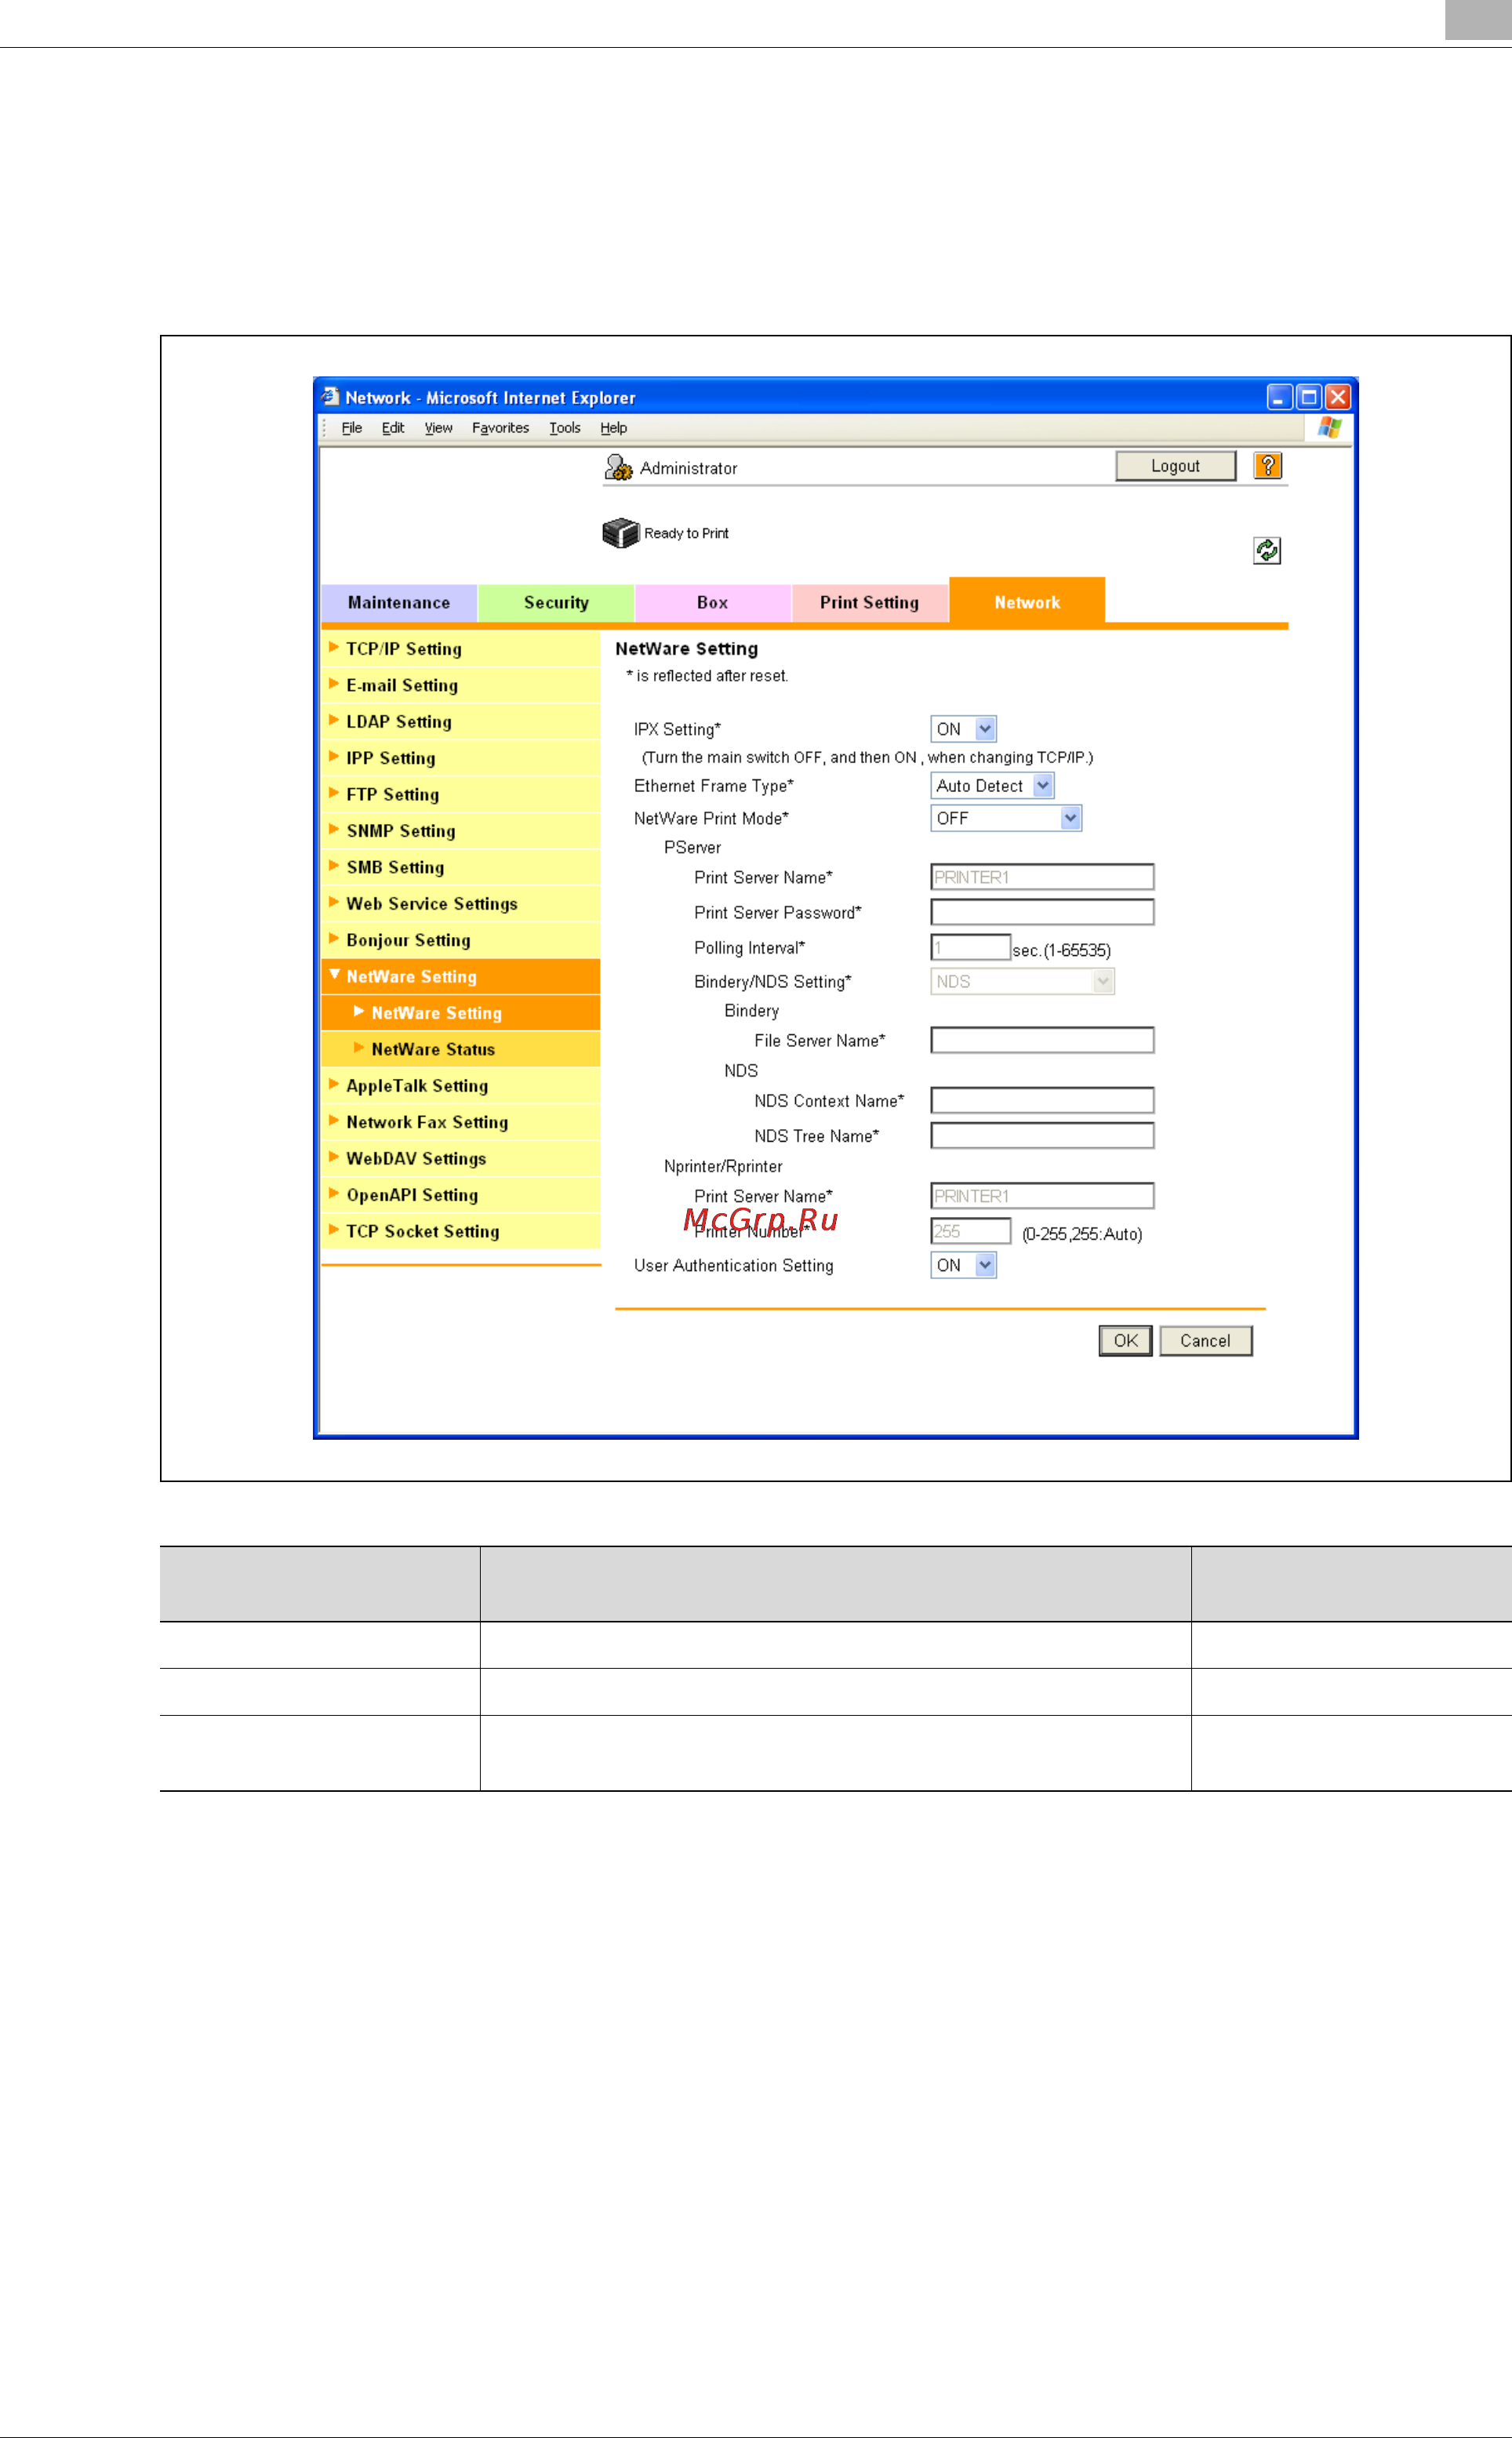1512x2438 pixels.
Task: Click the Windows flag logo icon
Action: 1329,427
